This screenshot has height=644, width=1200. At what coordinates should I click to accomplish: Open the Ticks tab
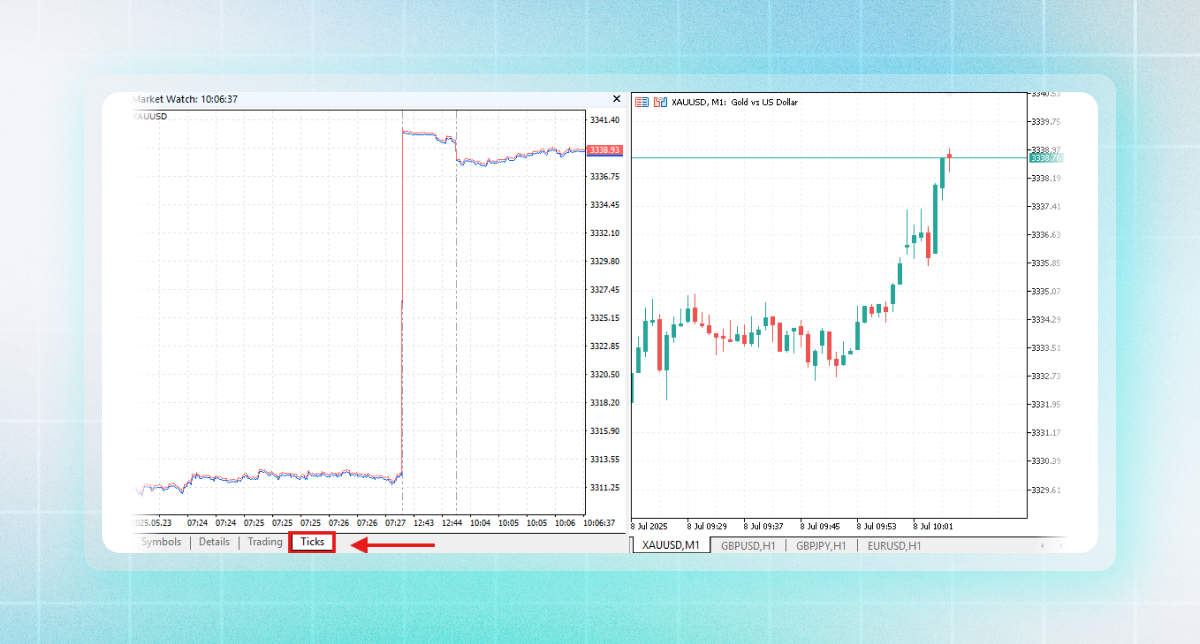(312, 542)
